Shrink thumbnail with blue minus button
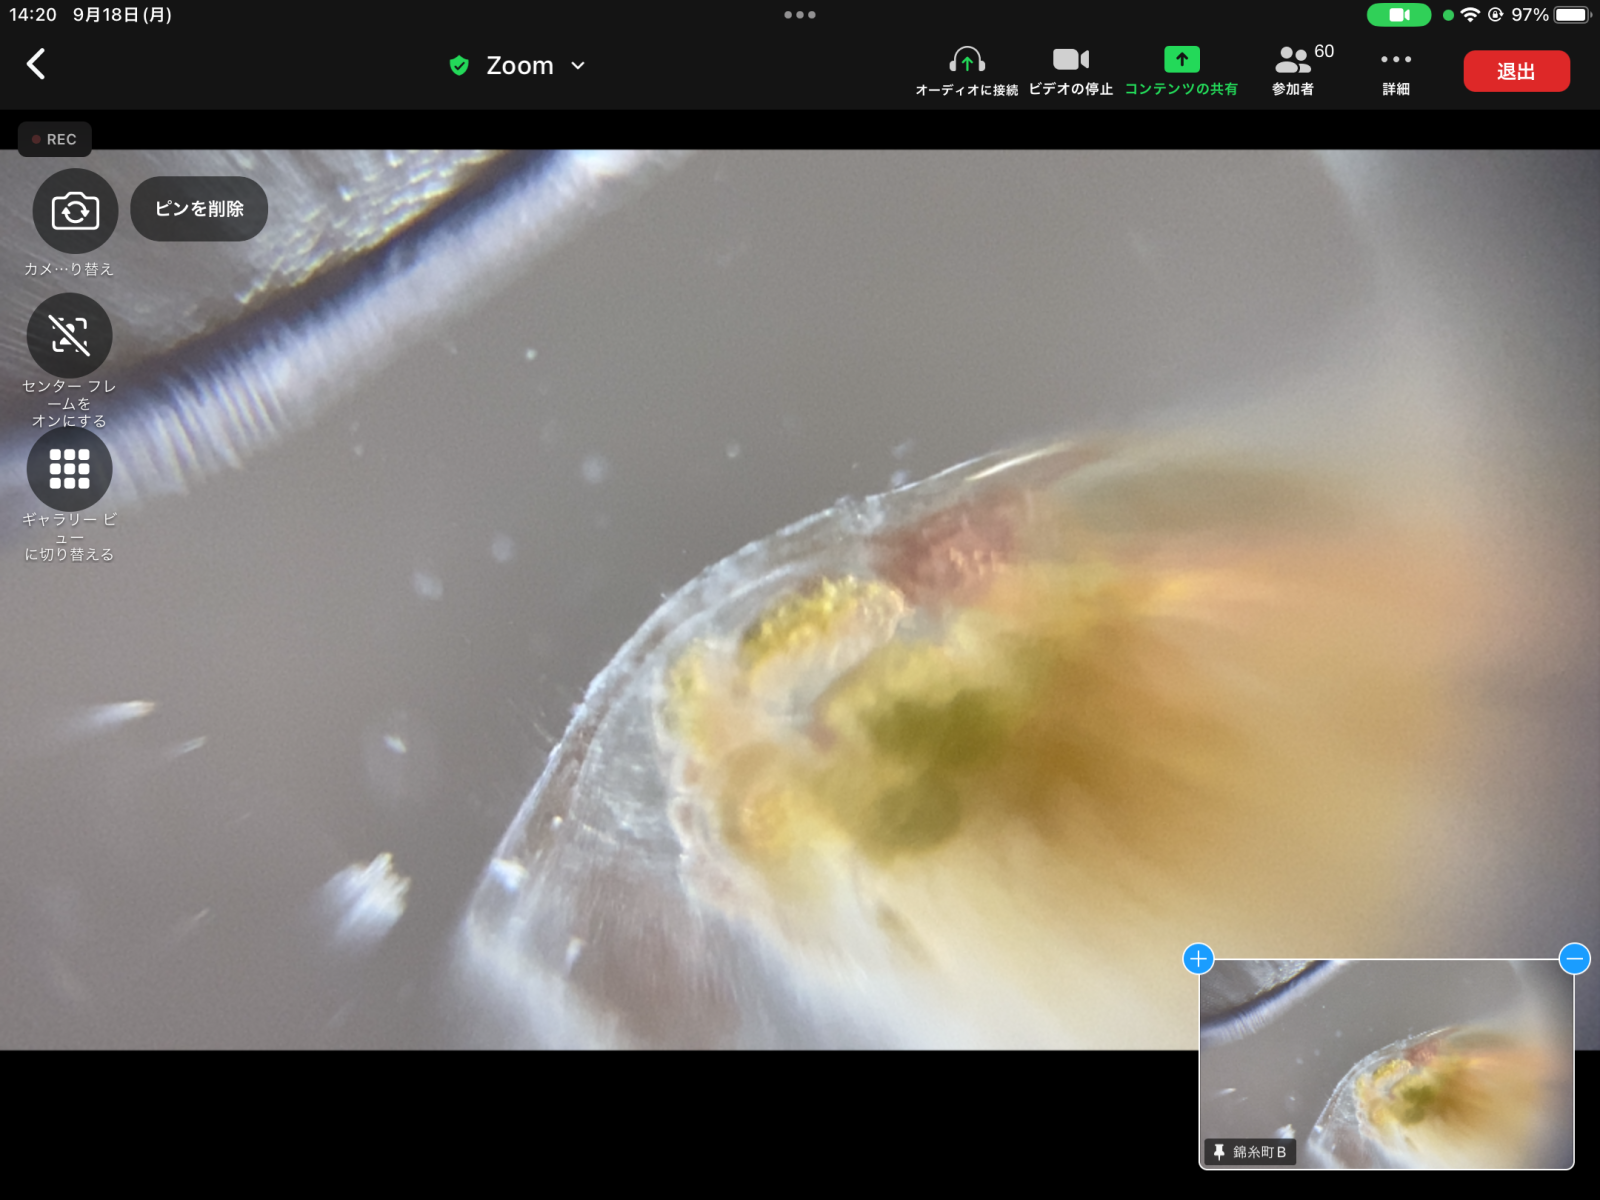This screenshot has width=1600, height=1200. click(1574, 959)
